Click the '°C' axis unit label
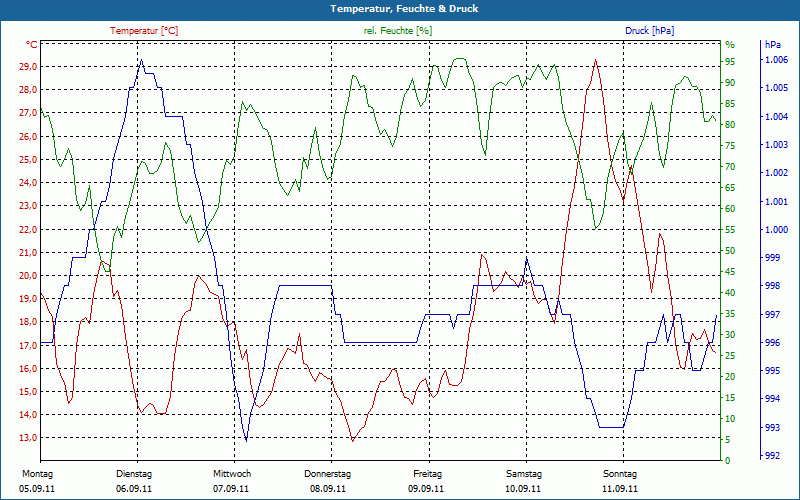The image size is (800, 500). tap(32, 45)
